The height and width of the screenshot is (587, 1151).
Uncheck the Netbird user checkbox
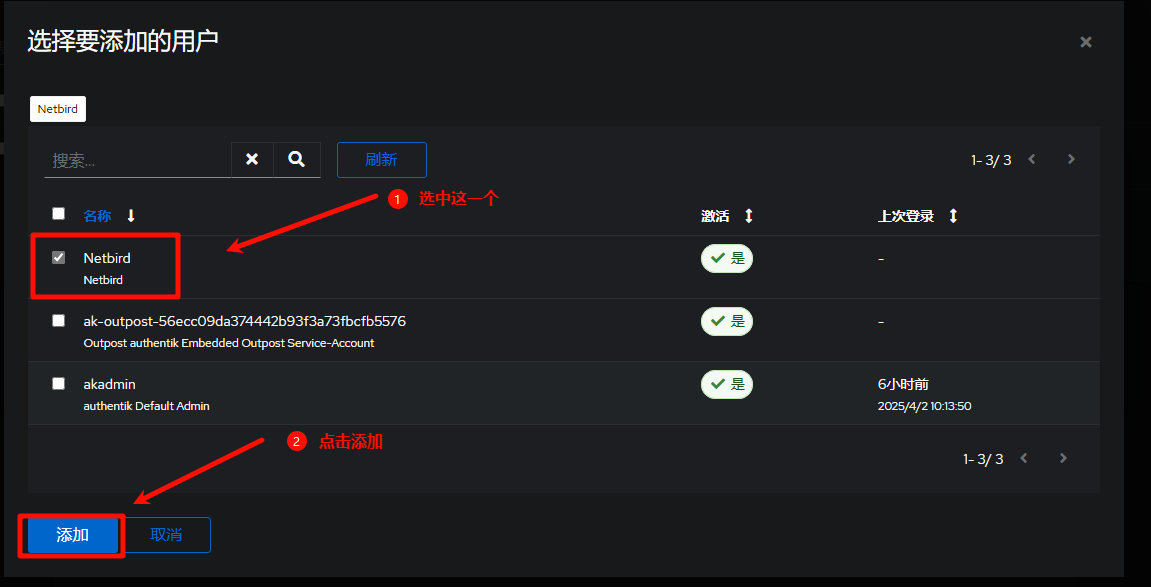[x=59, y=258]
